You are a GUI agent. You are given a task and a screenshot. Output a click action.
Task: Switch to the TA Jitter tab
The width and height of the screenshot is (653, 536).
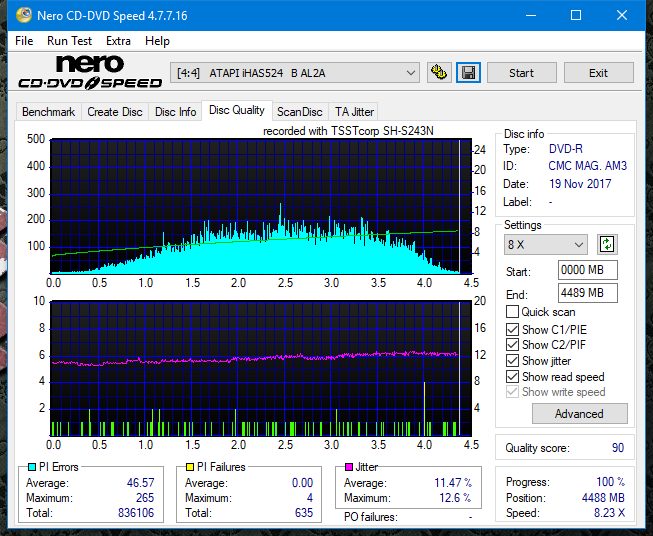[x=354, y=112]
